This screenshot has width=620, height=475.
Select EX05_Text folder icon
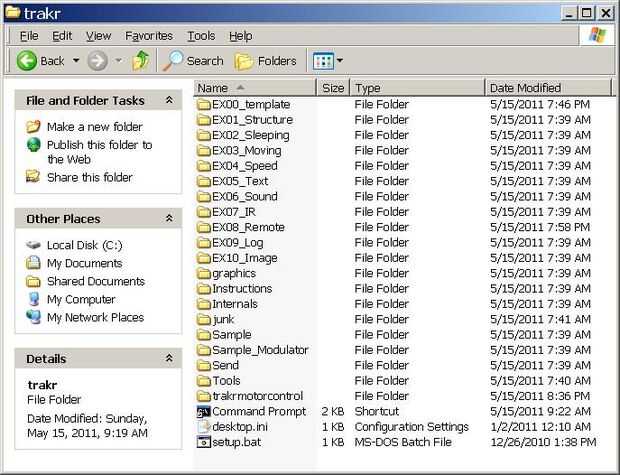[x=204, y=181]
